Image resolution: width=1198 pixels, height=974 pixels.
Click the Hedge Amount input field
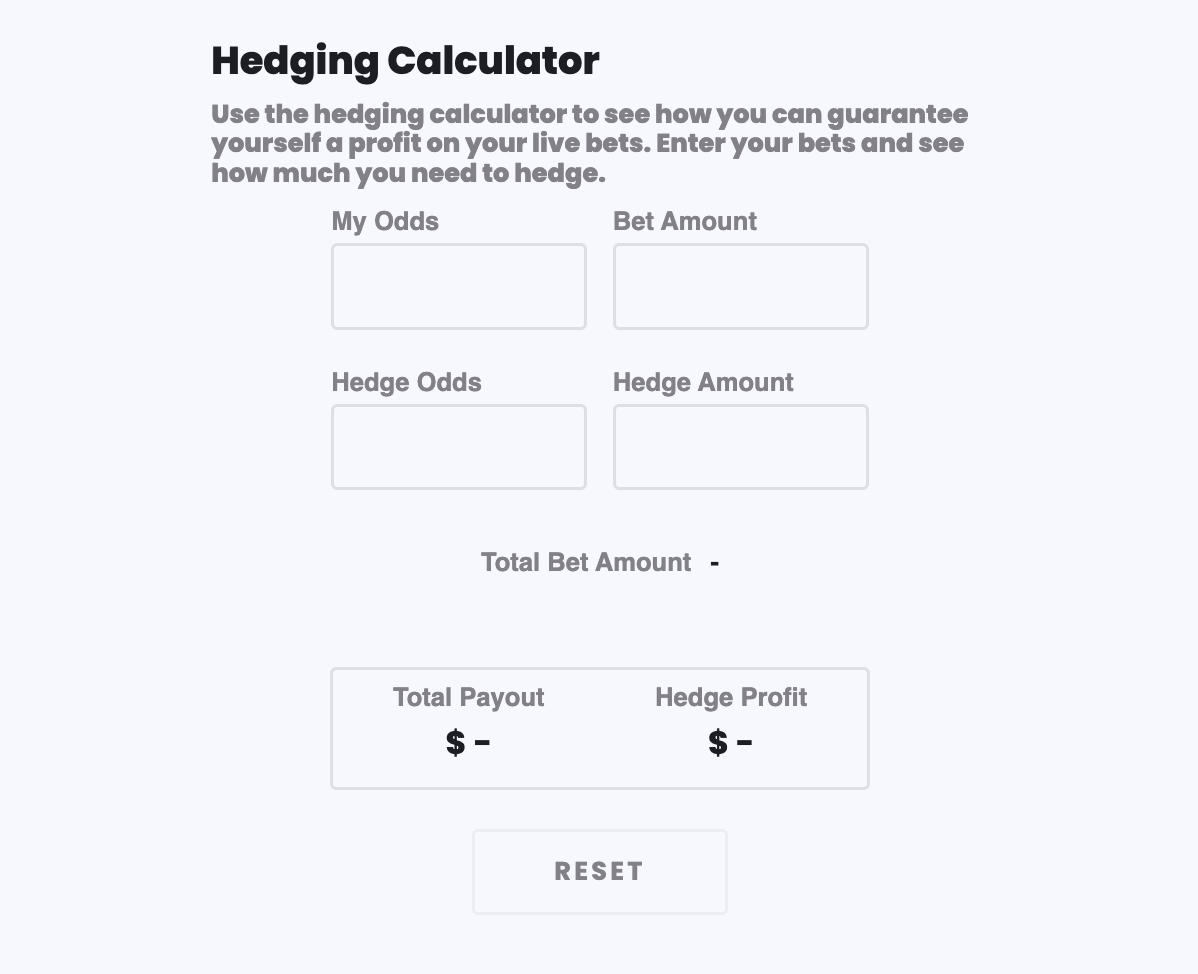pos(740,446)
